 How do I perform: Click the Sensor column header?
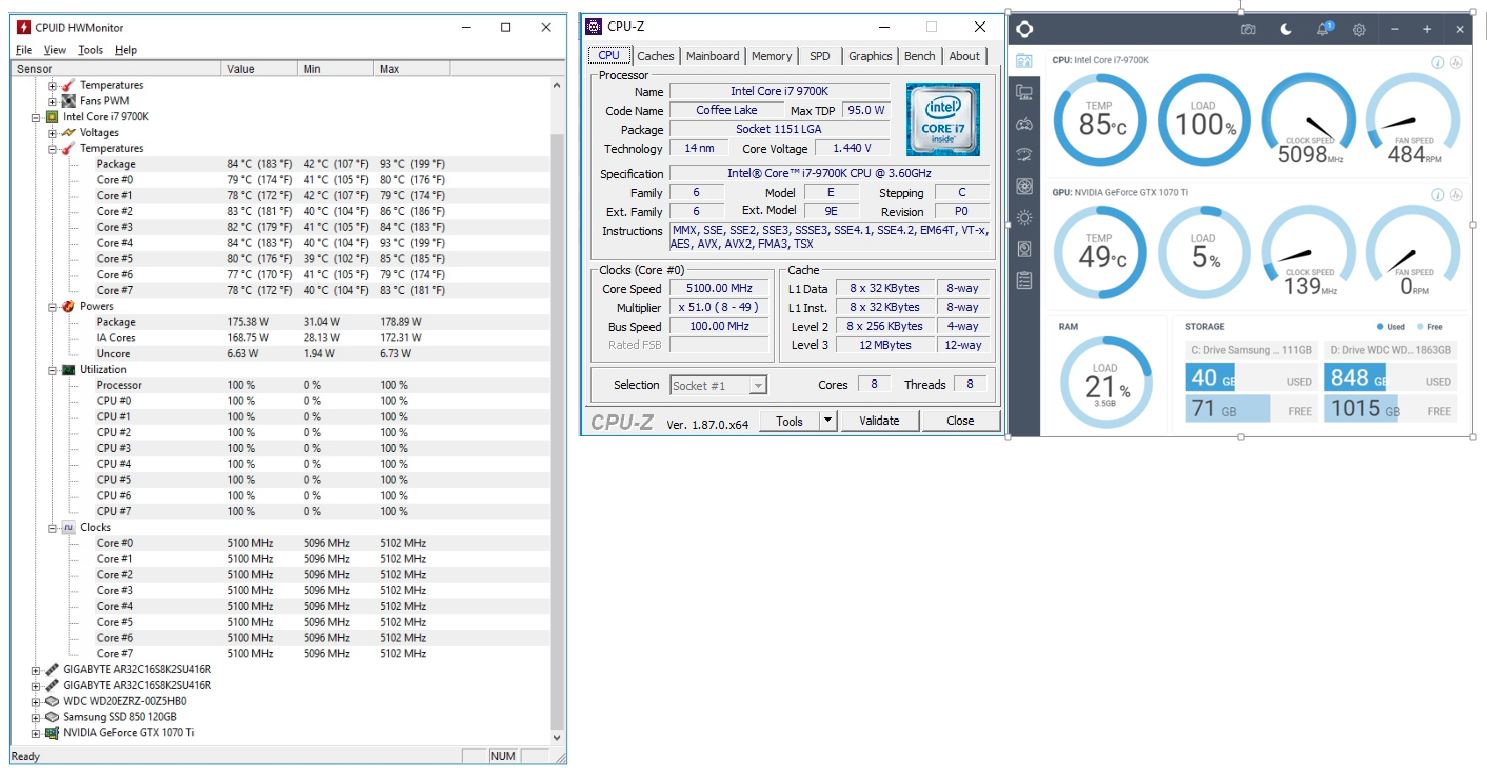[x=116, y=69]
